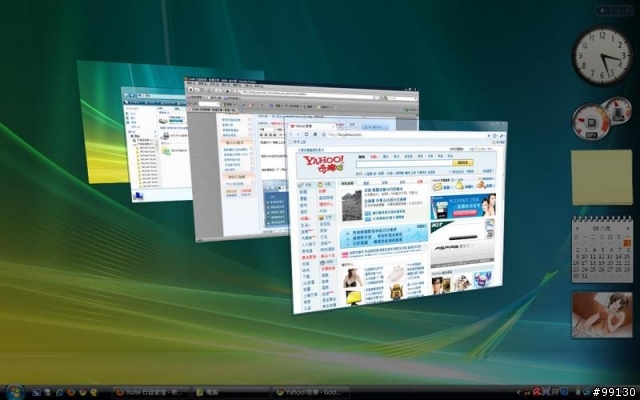Select the 電腦 taskbar button
This screenshot has height=400, width=640.
231,392
